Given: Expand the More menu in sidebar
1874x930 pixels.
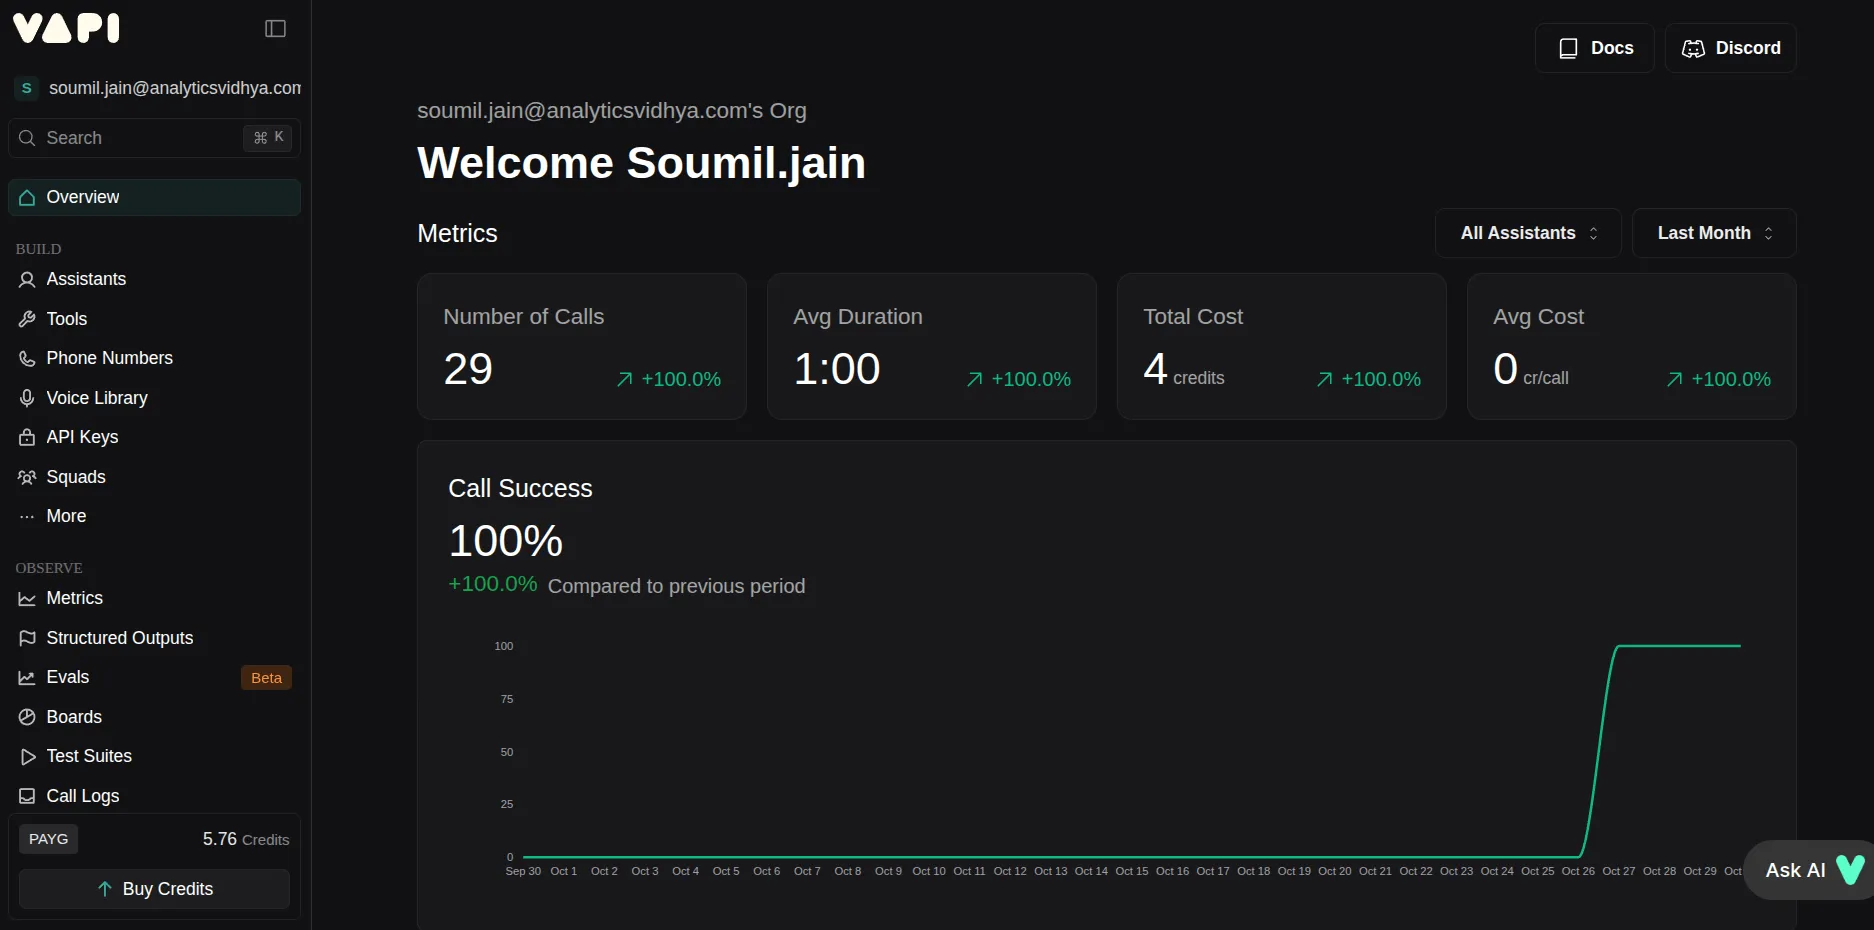Looking at the screenshot, I should pyautogui.click(x=65, y=516).
